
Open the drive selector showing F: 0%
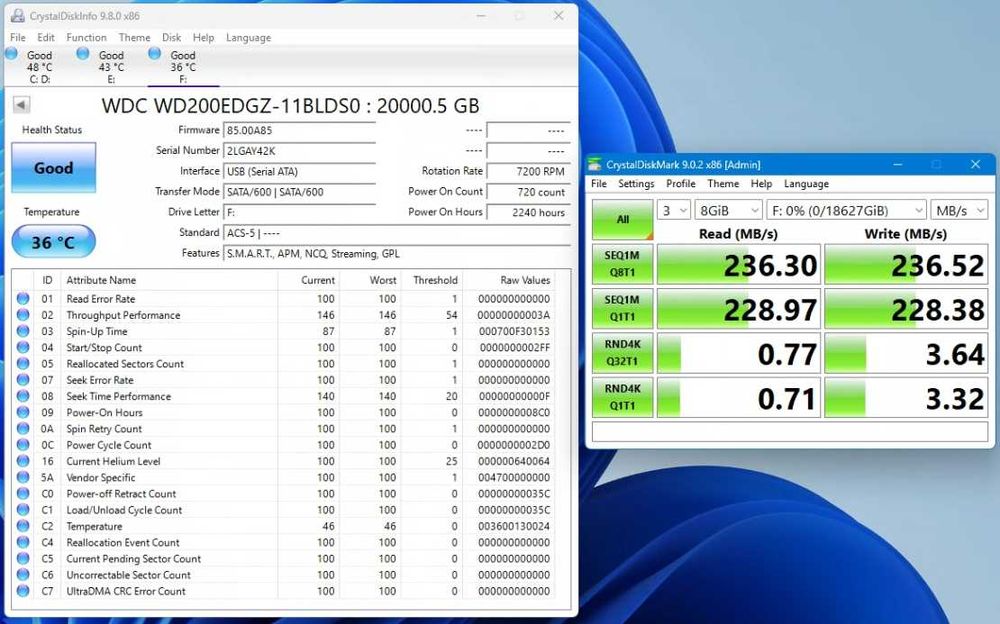pyautogui.click(x=846, y=211)
